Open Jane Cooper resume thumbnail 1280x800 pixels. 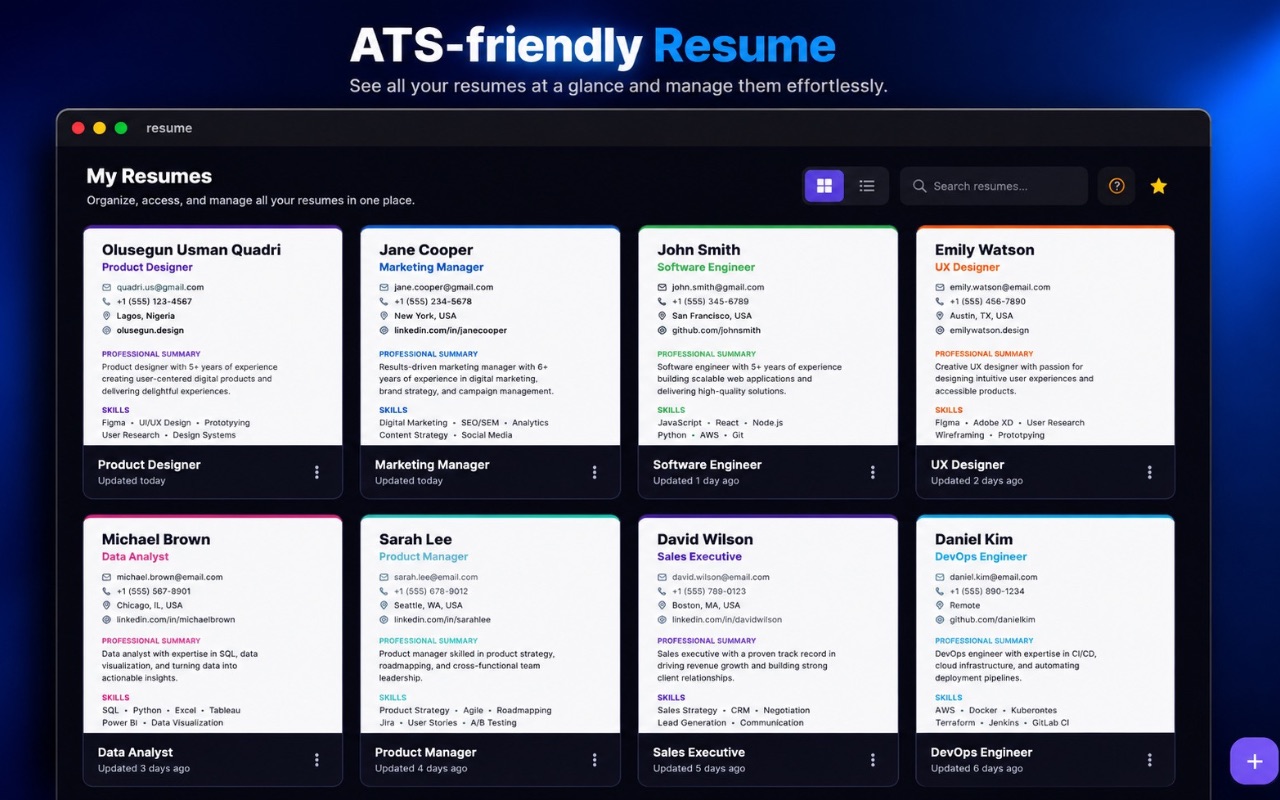tap(490, 336)
